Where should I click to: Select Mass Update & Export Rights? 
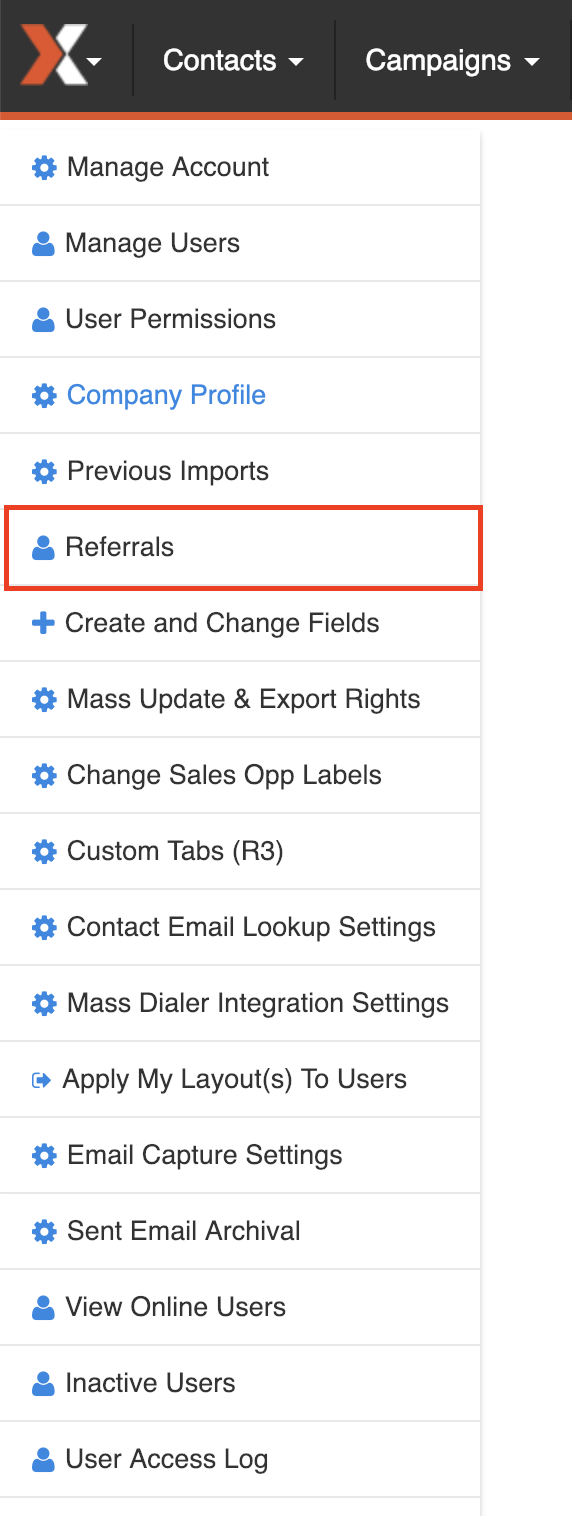(x=240, y=699)
